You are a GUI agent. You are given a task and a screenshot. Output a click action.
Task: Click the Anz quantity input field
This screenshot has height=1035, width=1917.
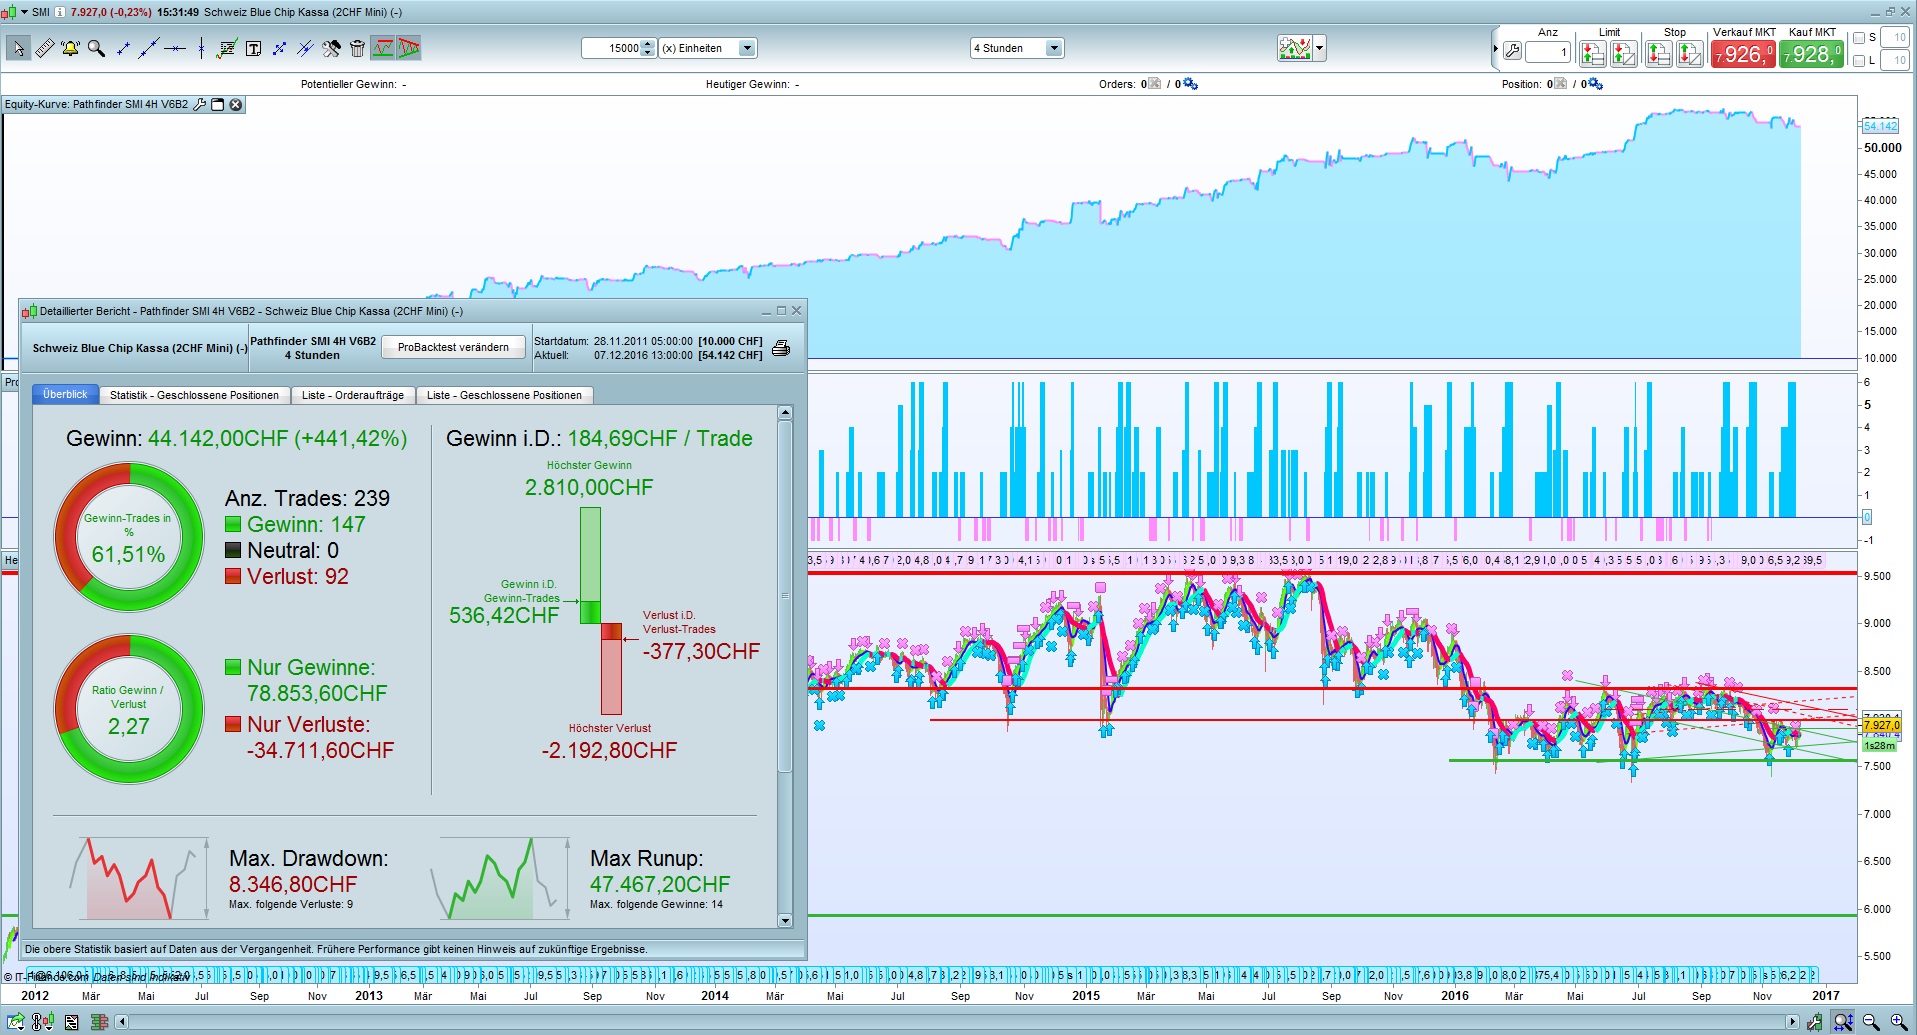pos(1547,52)
